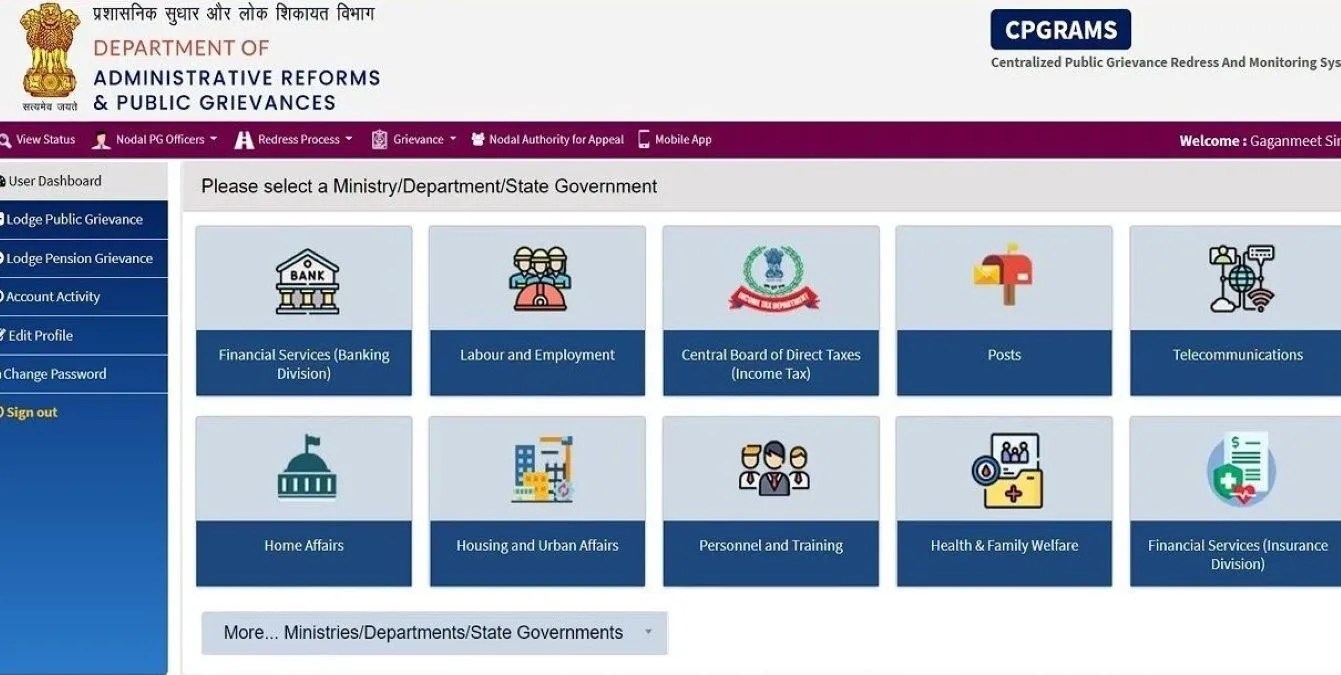Select the Posts department label
Image resolution: width=1341 pixels, height=675 pixels.
click(x=1004, y=355)
